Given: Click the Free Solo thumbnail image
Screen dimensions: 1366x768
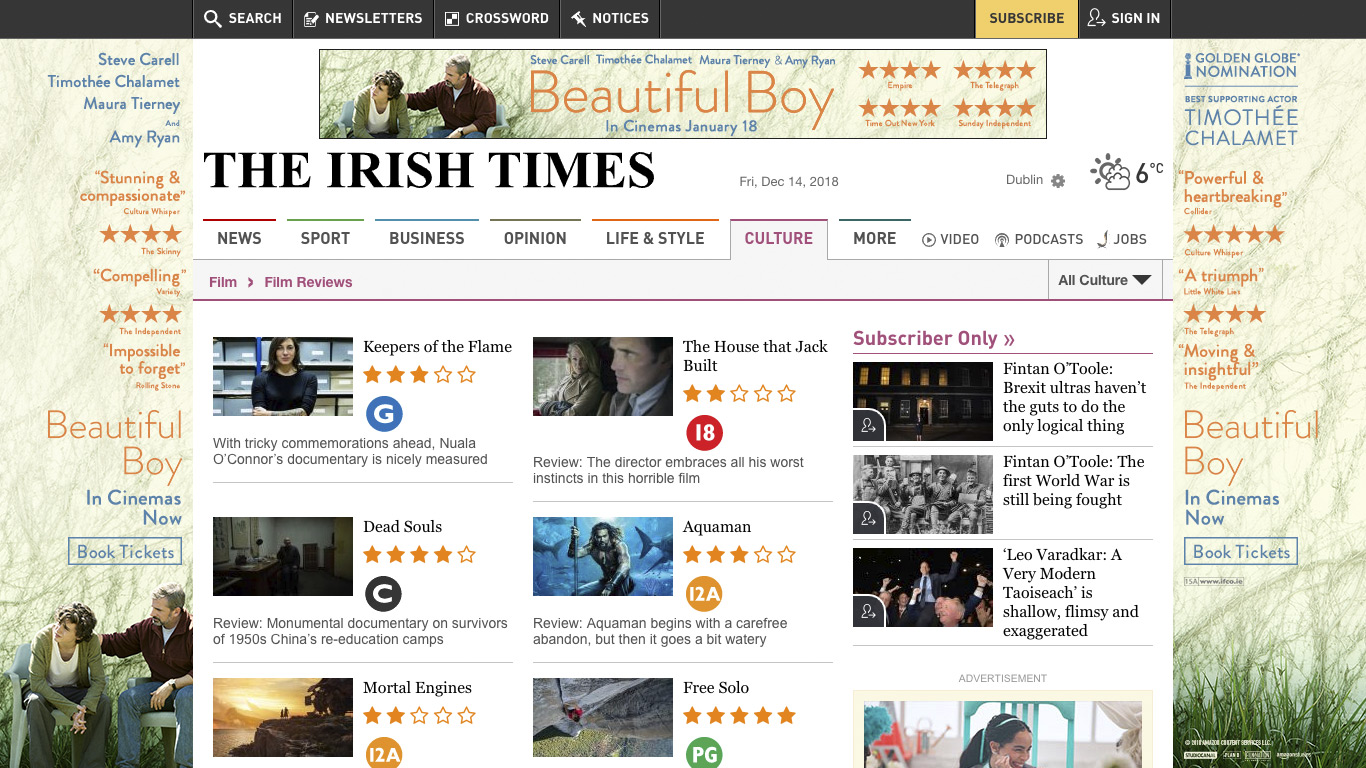Looking at the screenshot, I should tap(603, 717).
